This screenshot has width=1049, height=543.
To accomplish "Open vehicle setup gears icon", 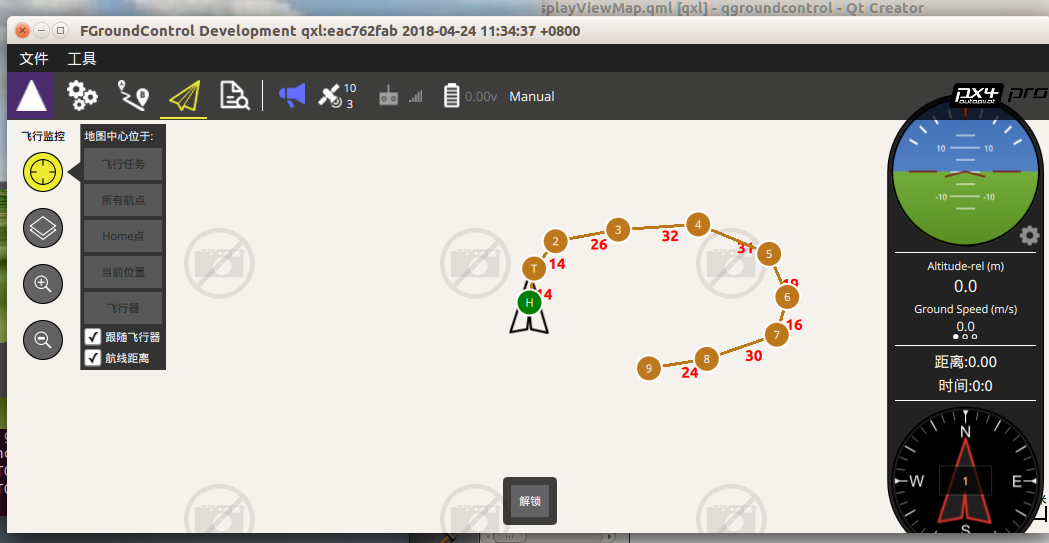I will tap(82, 96).
